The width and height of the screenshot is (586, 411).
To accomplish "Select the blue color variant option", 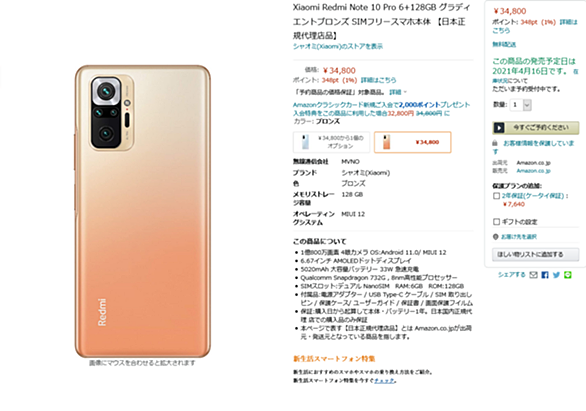I will [x=331, y=142].
